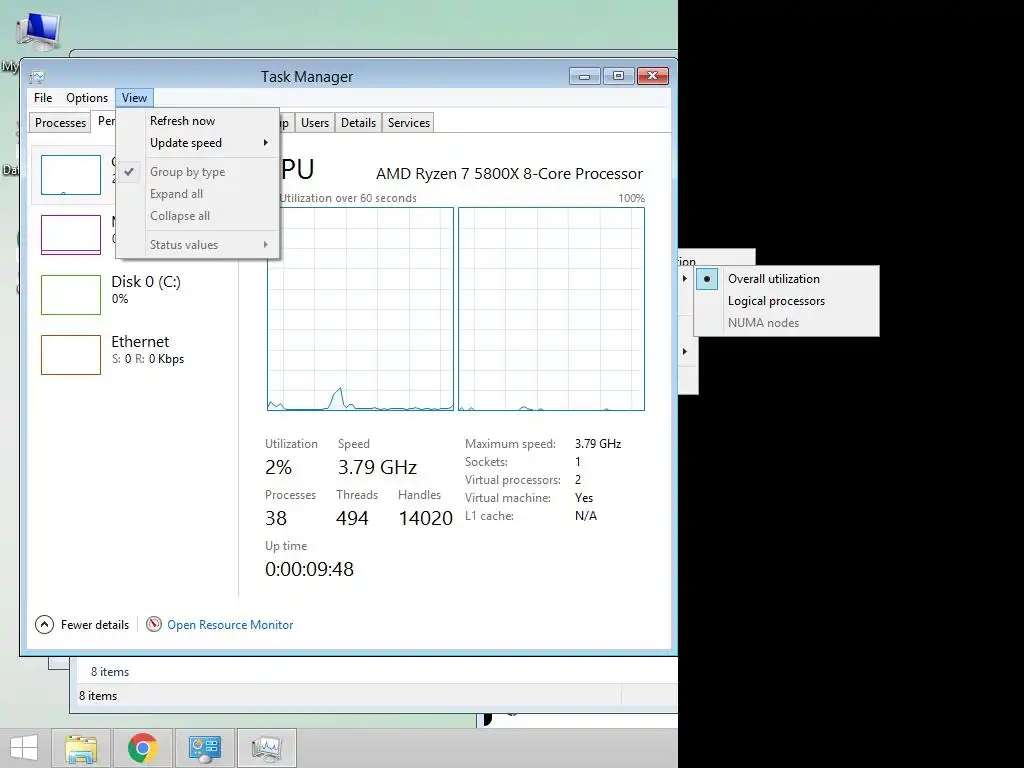
Task: Open the Windows Start button
Action: click(24, 748)
